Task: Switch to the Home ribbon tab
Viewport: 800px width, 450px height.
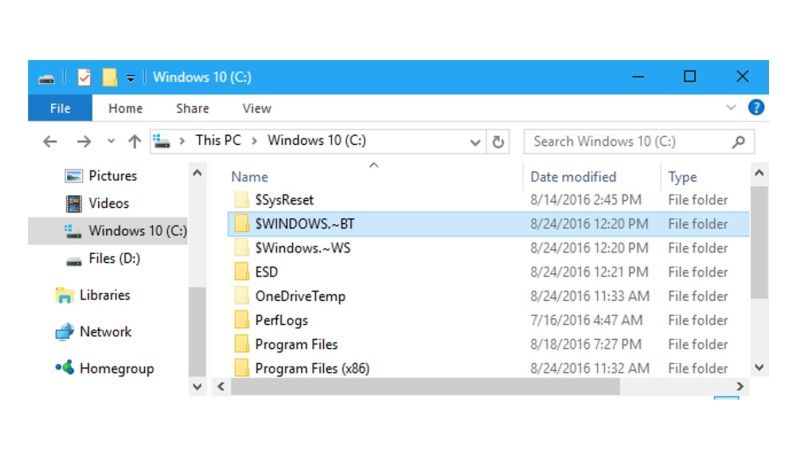Action: (x=126, y=108)
